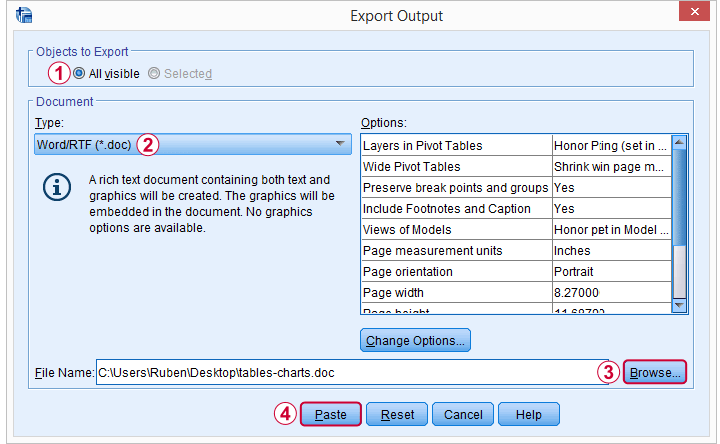Select the Selected radio button
Viewport: 720px width, 444px height.
[x=153, y=73]
